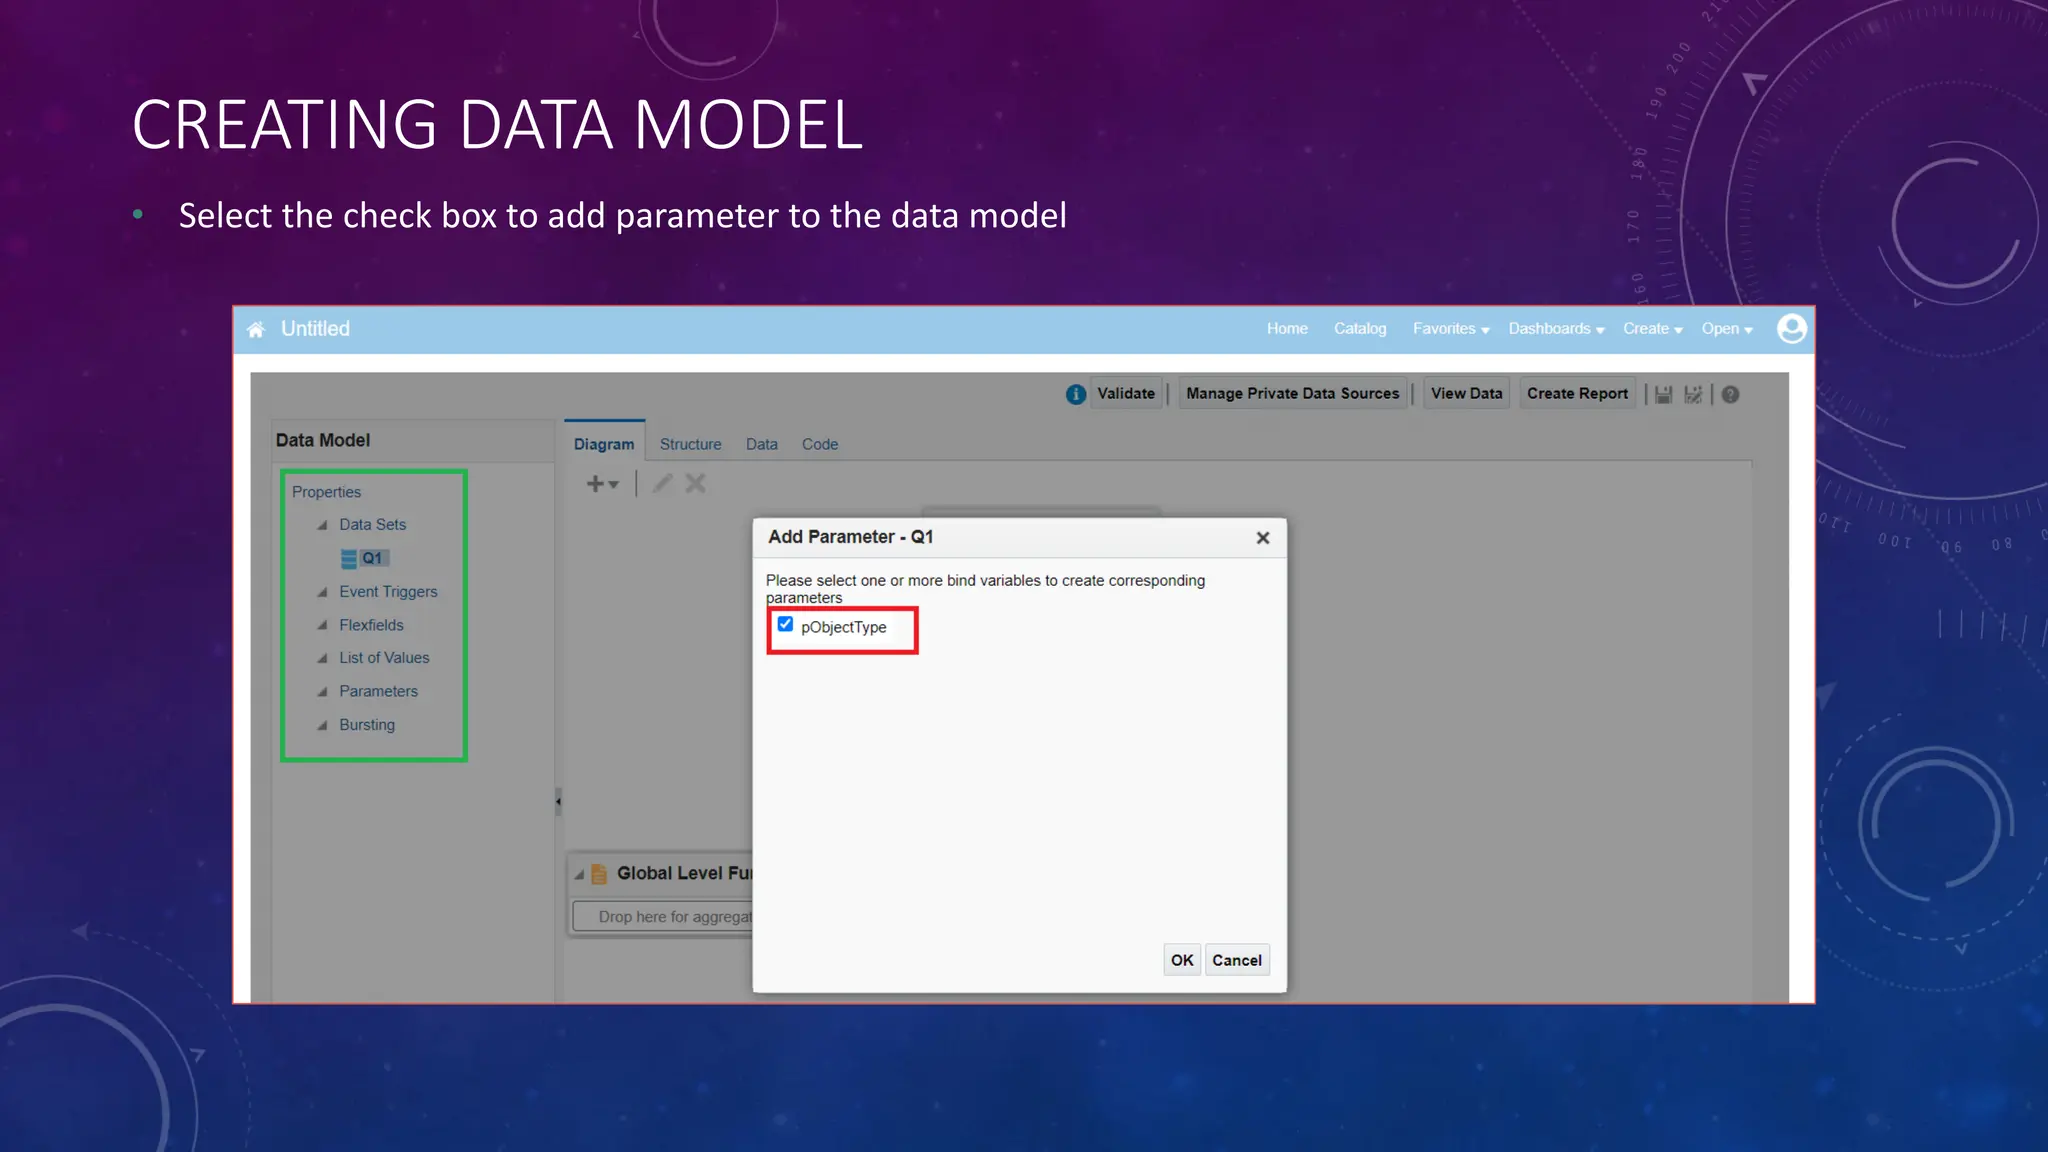Click the Drop here for aggregate function field
Image resolution: width=2048 pixels, height=1152 pixels.
[x=663, y=917]
